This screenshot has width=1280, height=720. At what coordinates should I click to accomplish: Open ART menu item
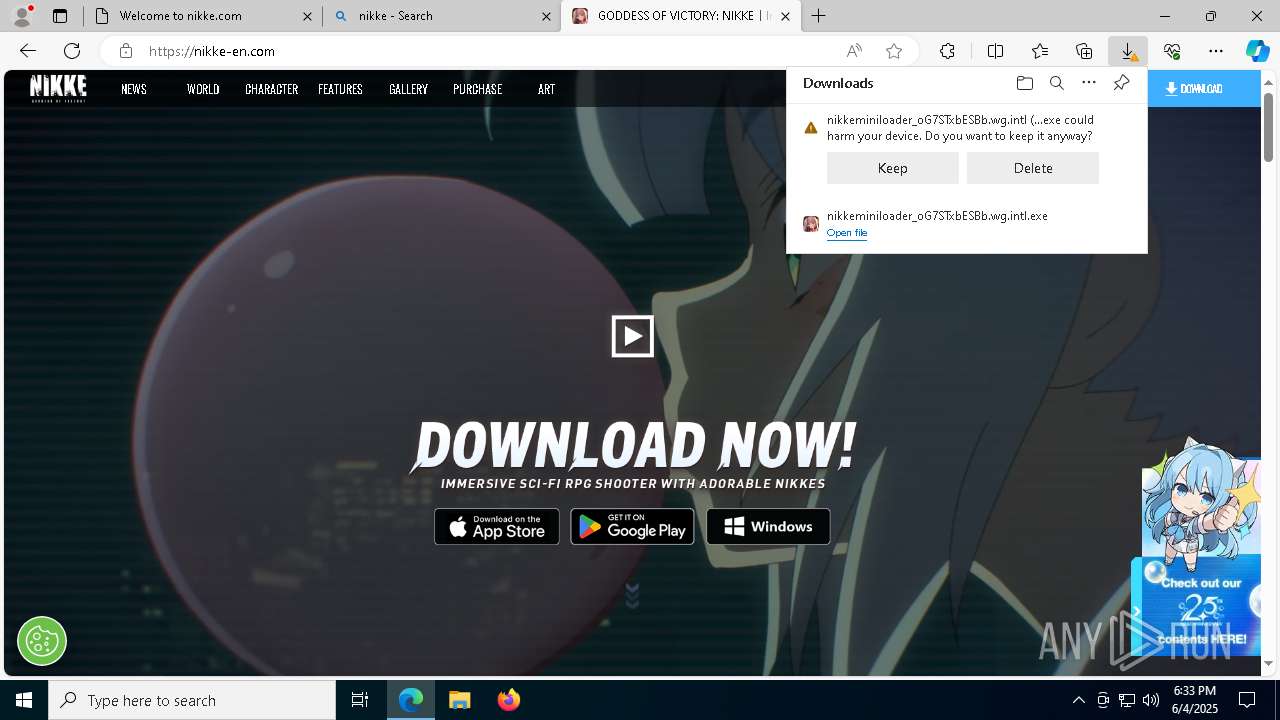point(546,89)
